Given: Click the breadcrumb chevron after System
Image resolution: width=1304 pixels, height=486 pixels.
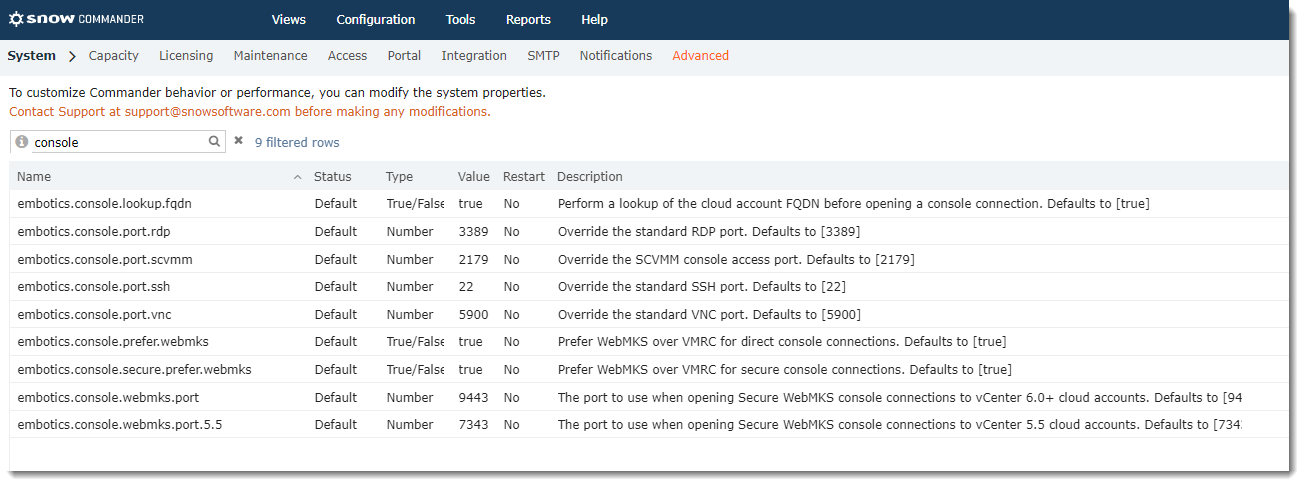Looking at the screenshot, I should (73, 56).
